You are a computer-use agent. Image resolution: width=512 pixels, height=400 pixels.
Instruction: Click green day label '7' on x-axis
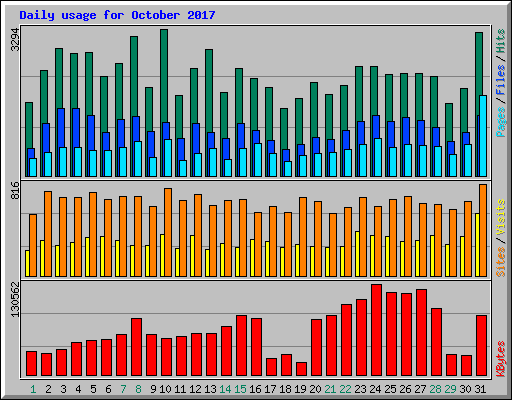pyautogui.click(x=123, y=389)
